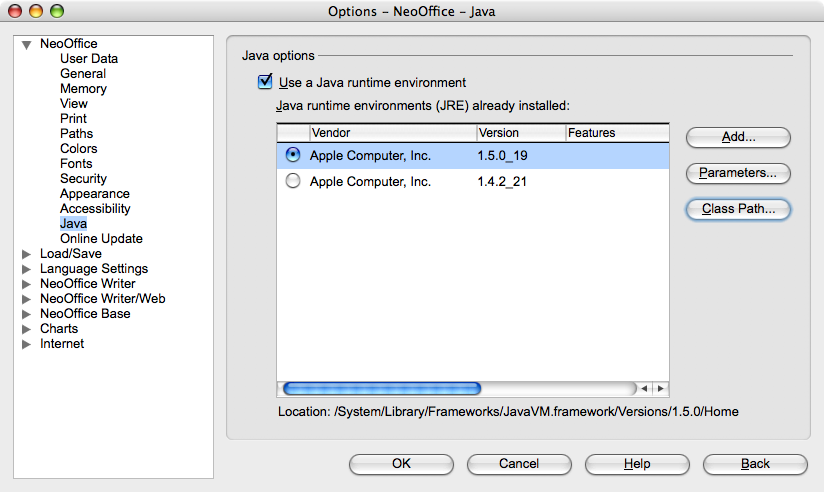This screenshot has height=492, width=824.
Task: Click the Add... button
Action: coord(738,137)
